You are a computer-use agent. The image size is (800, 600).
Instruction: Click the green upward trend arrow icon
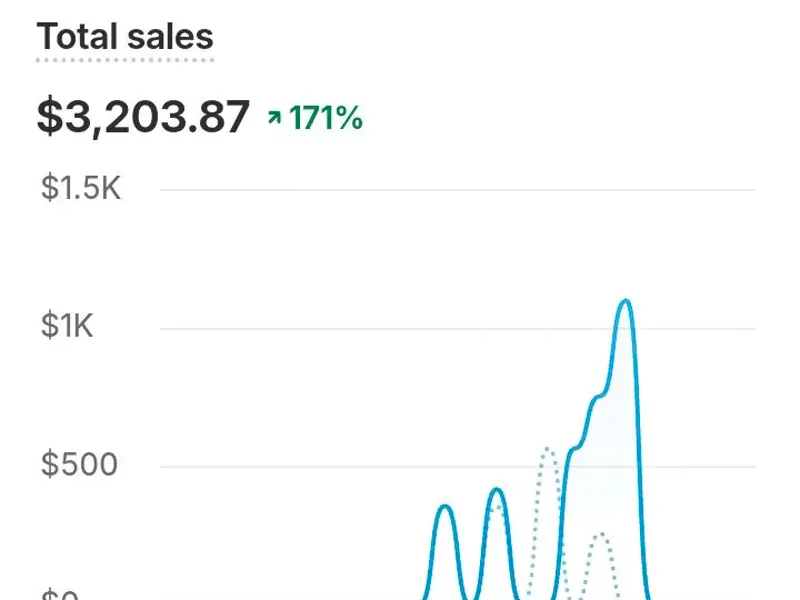274,119
